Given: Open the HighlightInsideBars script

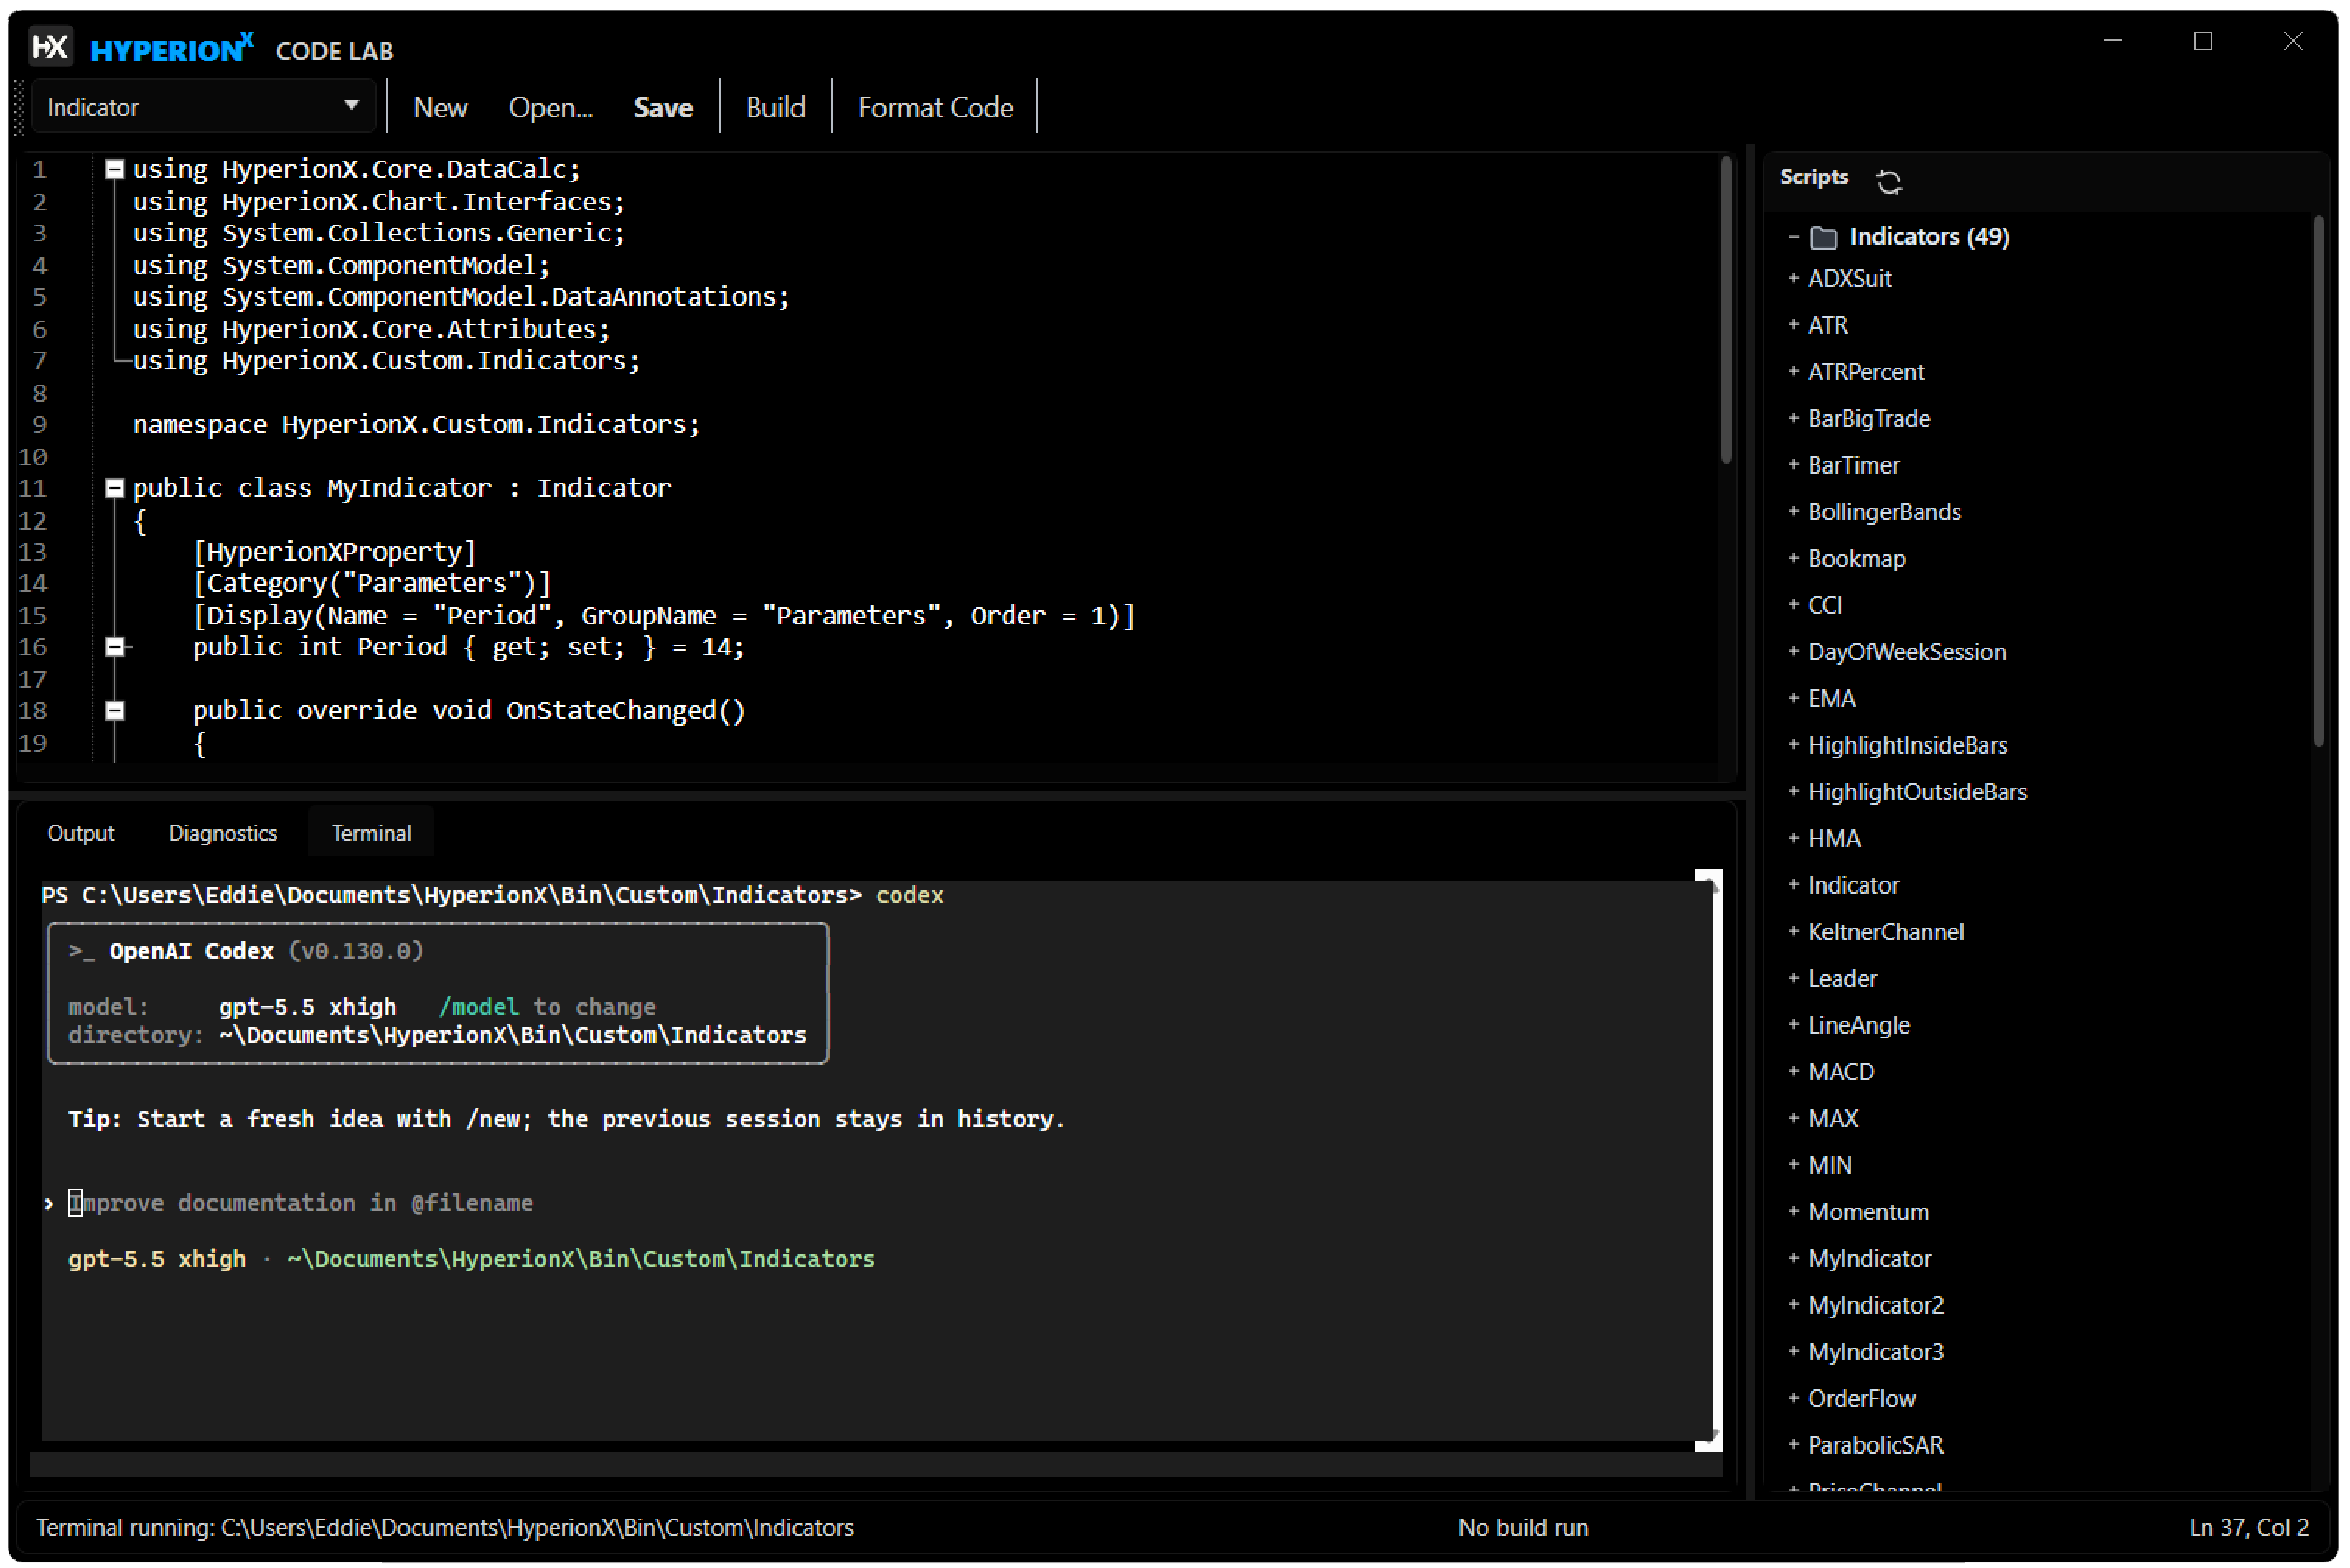Looking at the screenshot, I should [1907, 745].
